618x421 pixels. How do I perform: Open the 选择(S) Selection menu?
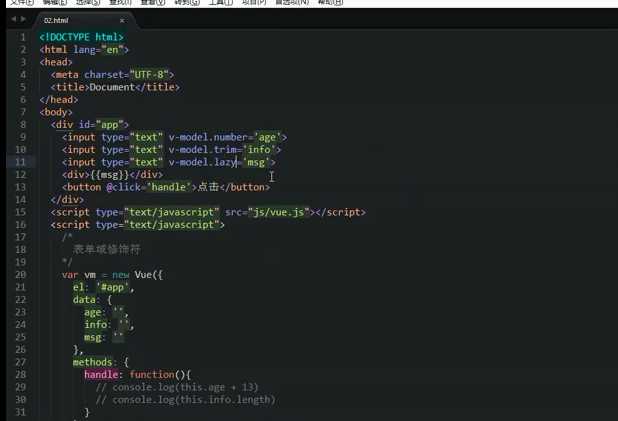point(88,2)
